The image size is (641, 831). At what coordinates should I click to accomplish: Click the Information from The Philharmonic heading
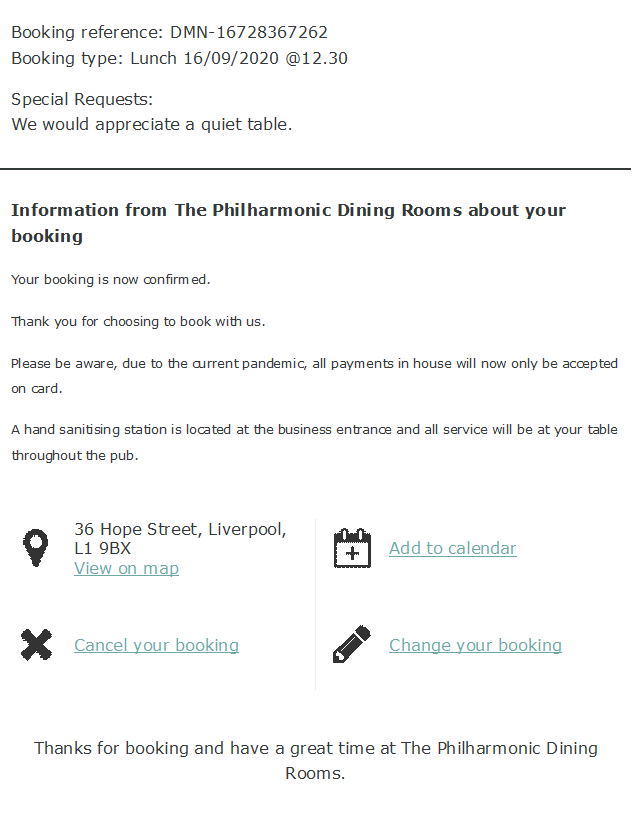[288, 223]
